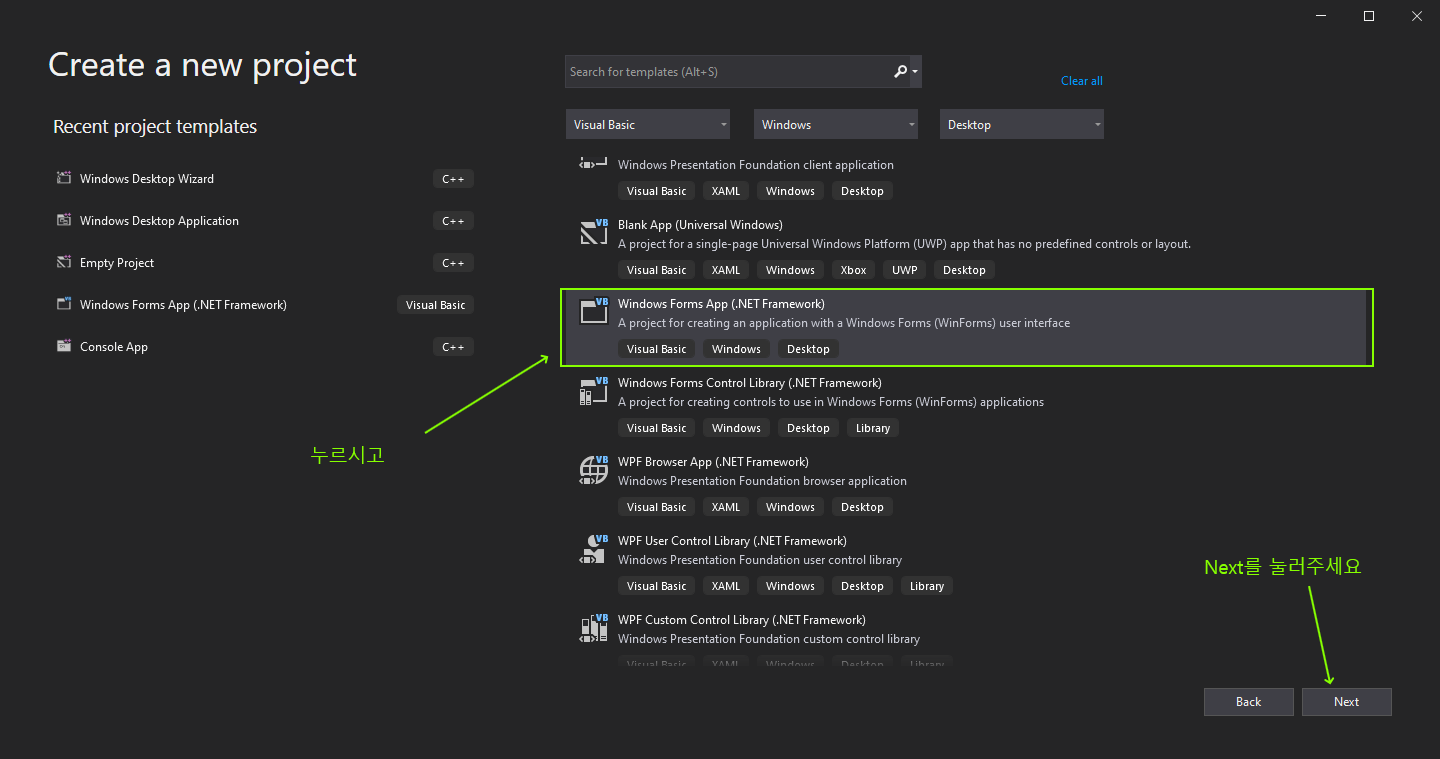
Task: Click Desktop tag under Windows Forms App
Action: [808, 349]
